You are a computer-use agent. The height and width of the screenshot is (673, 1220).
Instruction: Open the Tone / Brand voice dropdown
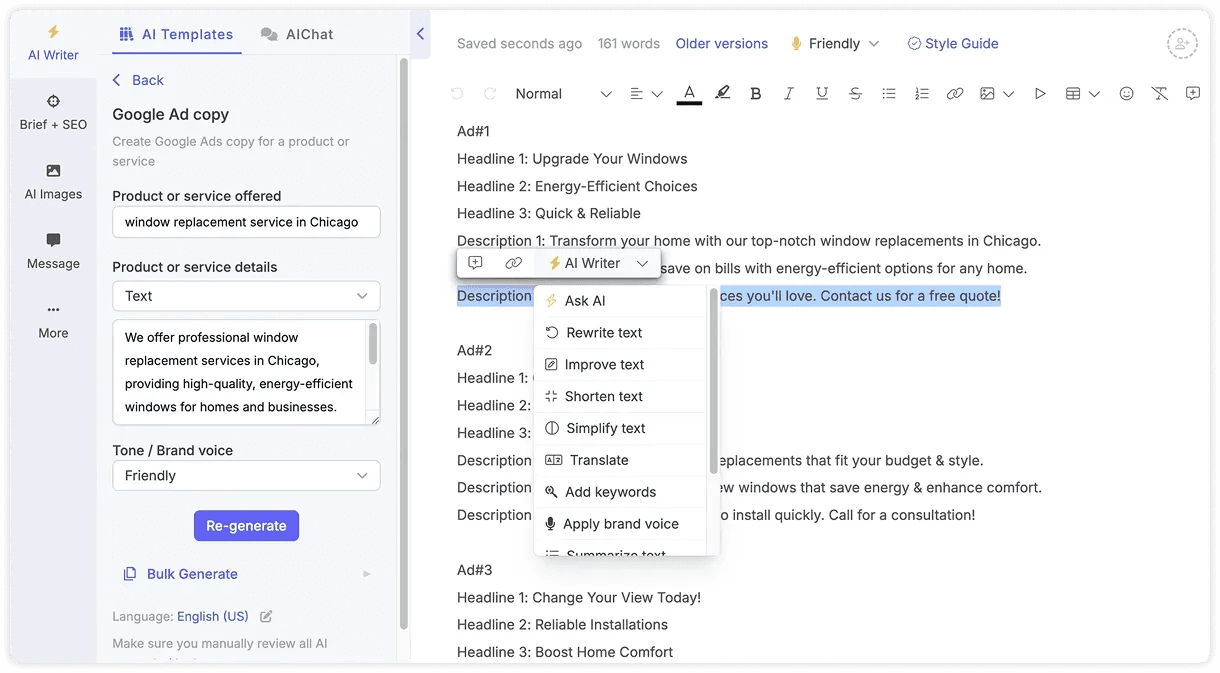tap(246, 476)
